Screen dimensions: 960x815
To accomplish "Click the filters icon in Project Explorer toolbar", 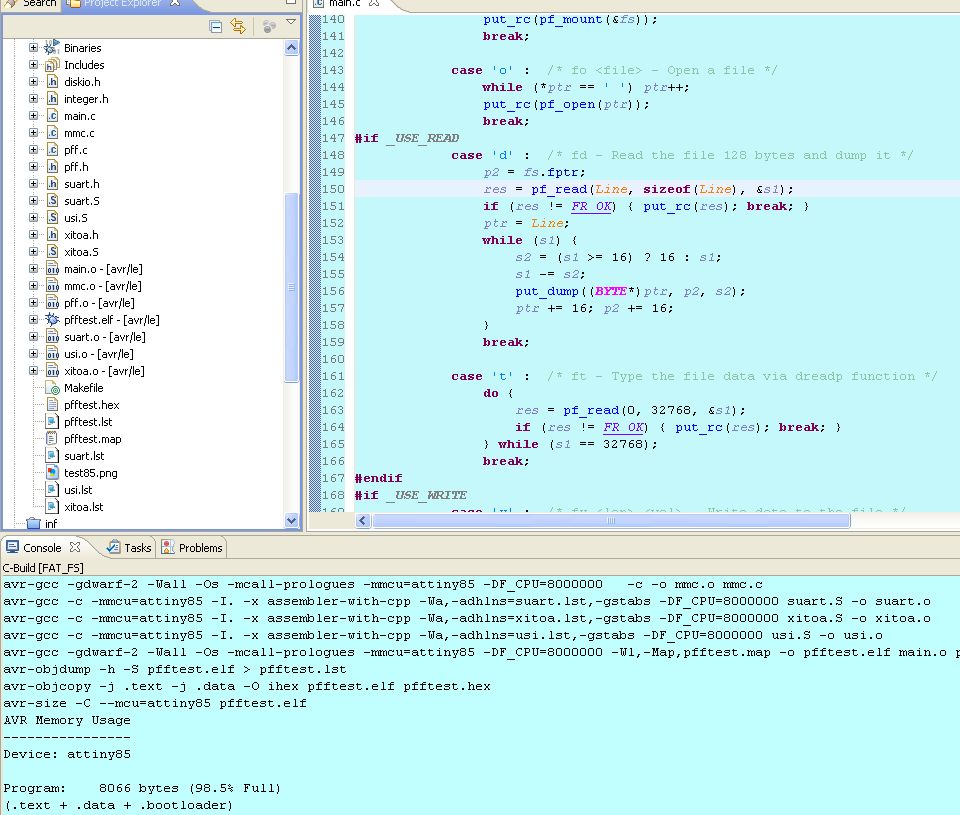I will tap(269, 26).
